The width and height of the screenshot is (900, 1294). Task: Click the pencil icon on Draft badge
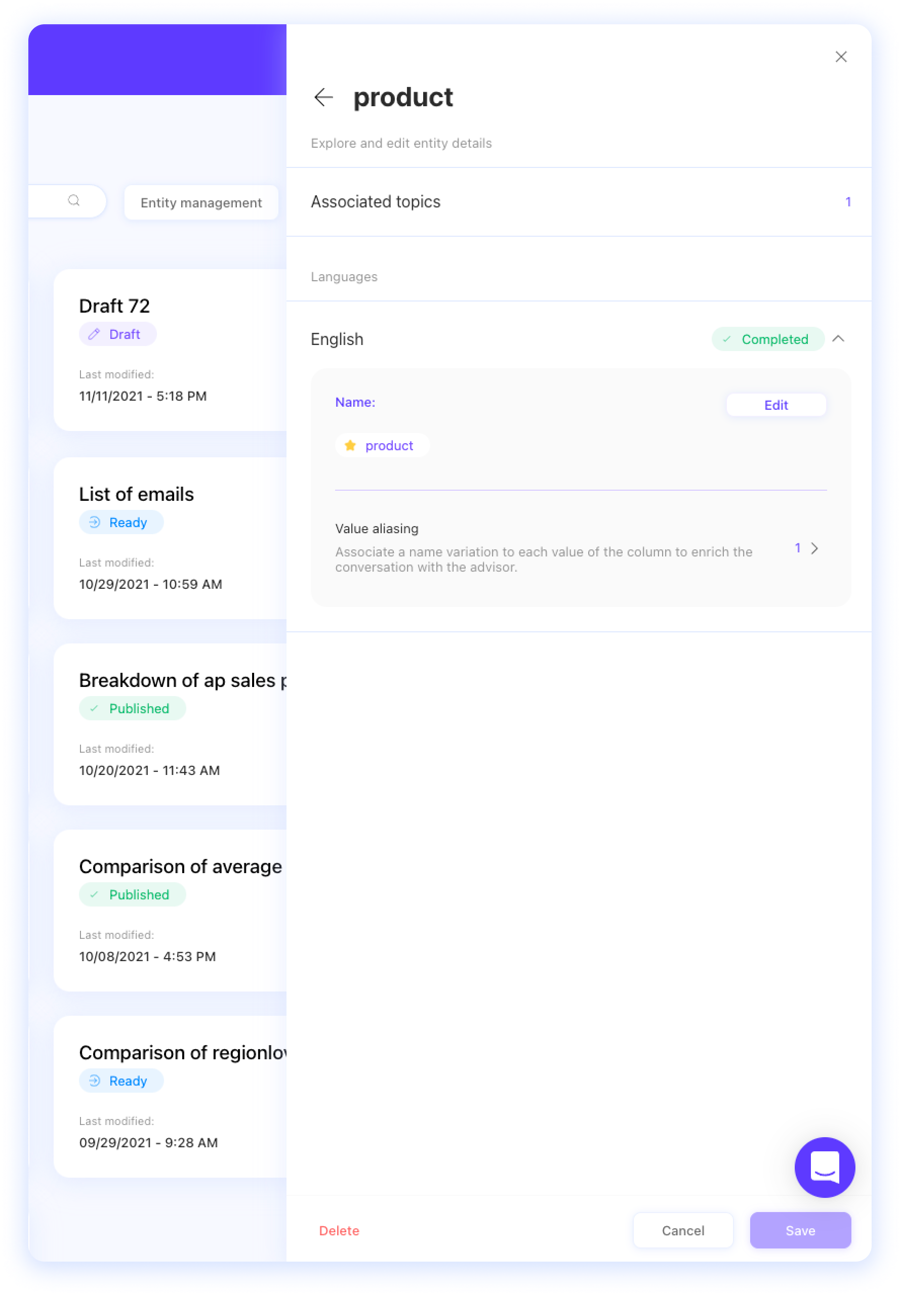click(x=95, y=334)
